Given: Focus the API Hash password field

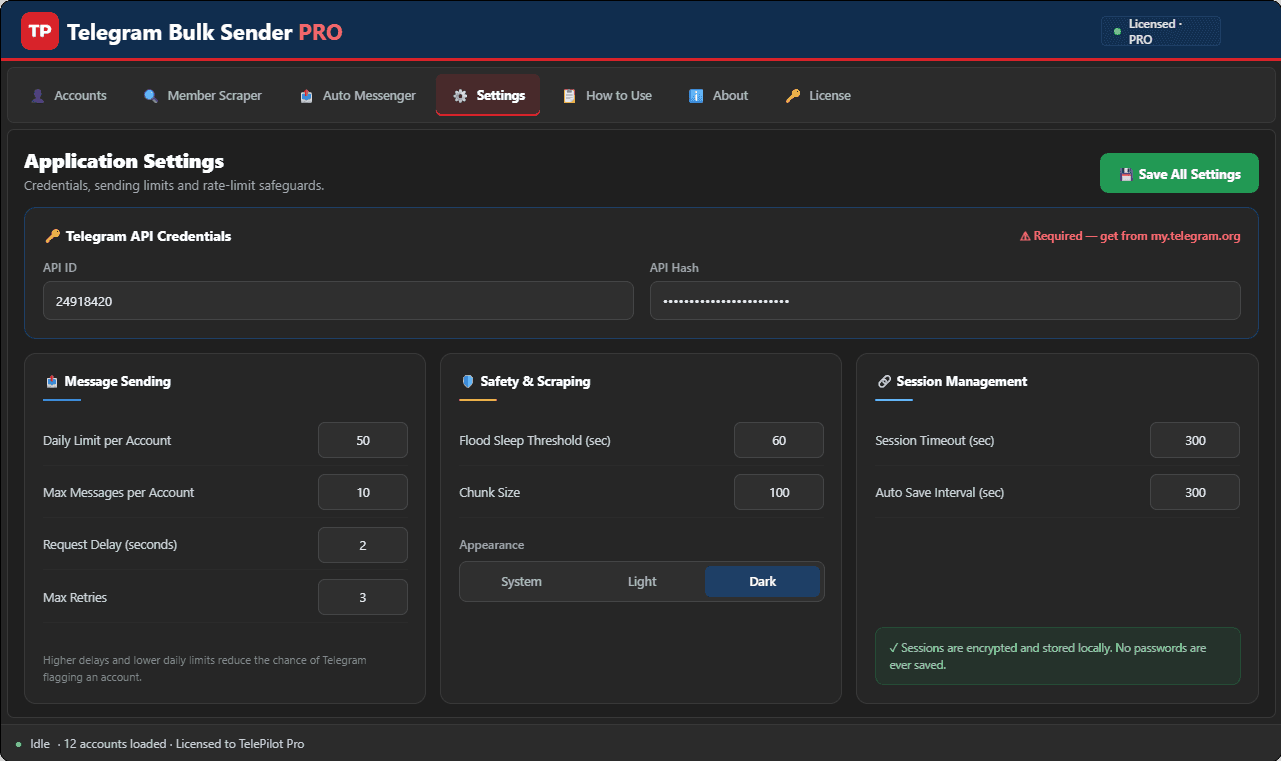Looking at the screenshot, I should (945, 301).
